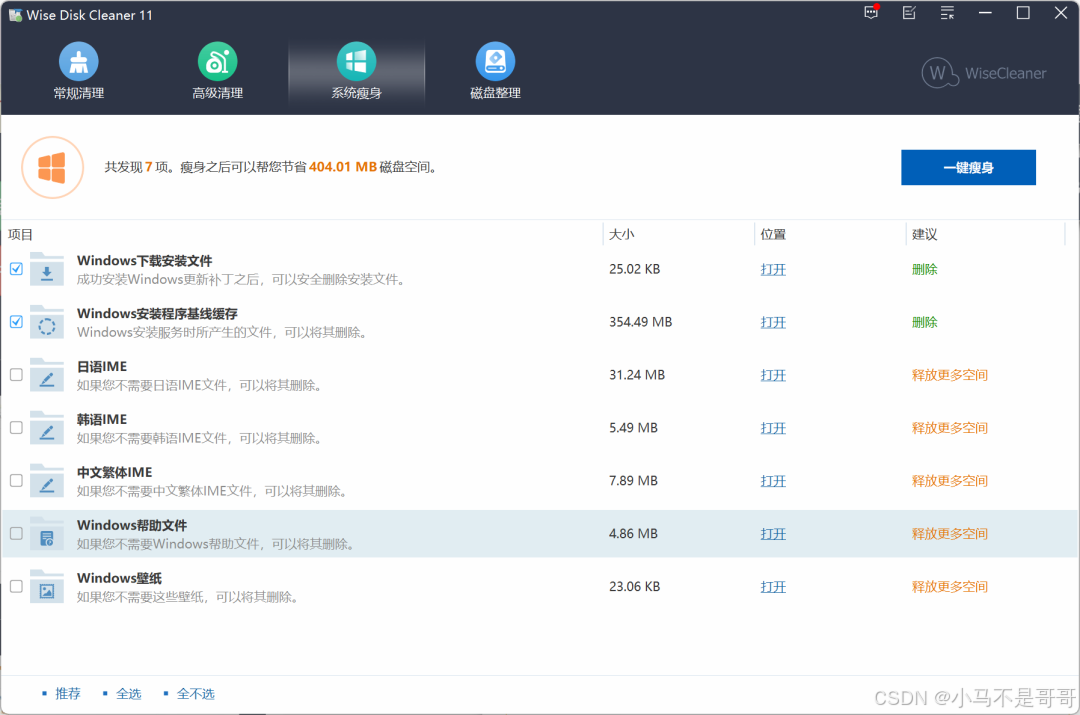
Task: Click the download folder icon for Windows下载安装文件
Action: (47, 269)
